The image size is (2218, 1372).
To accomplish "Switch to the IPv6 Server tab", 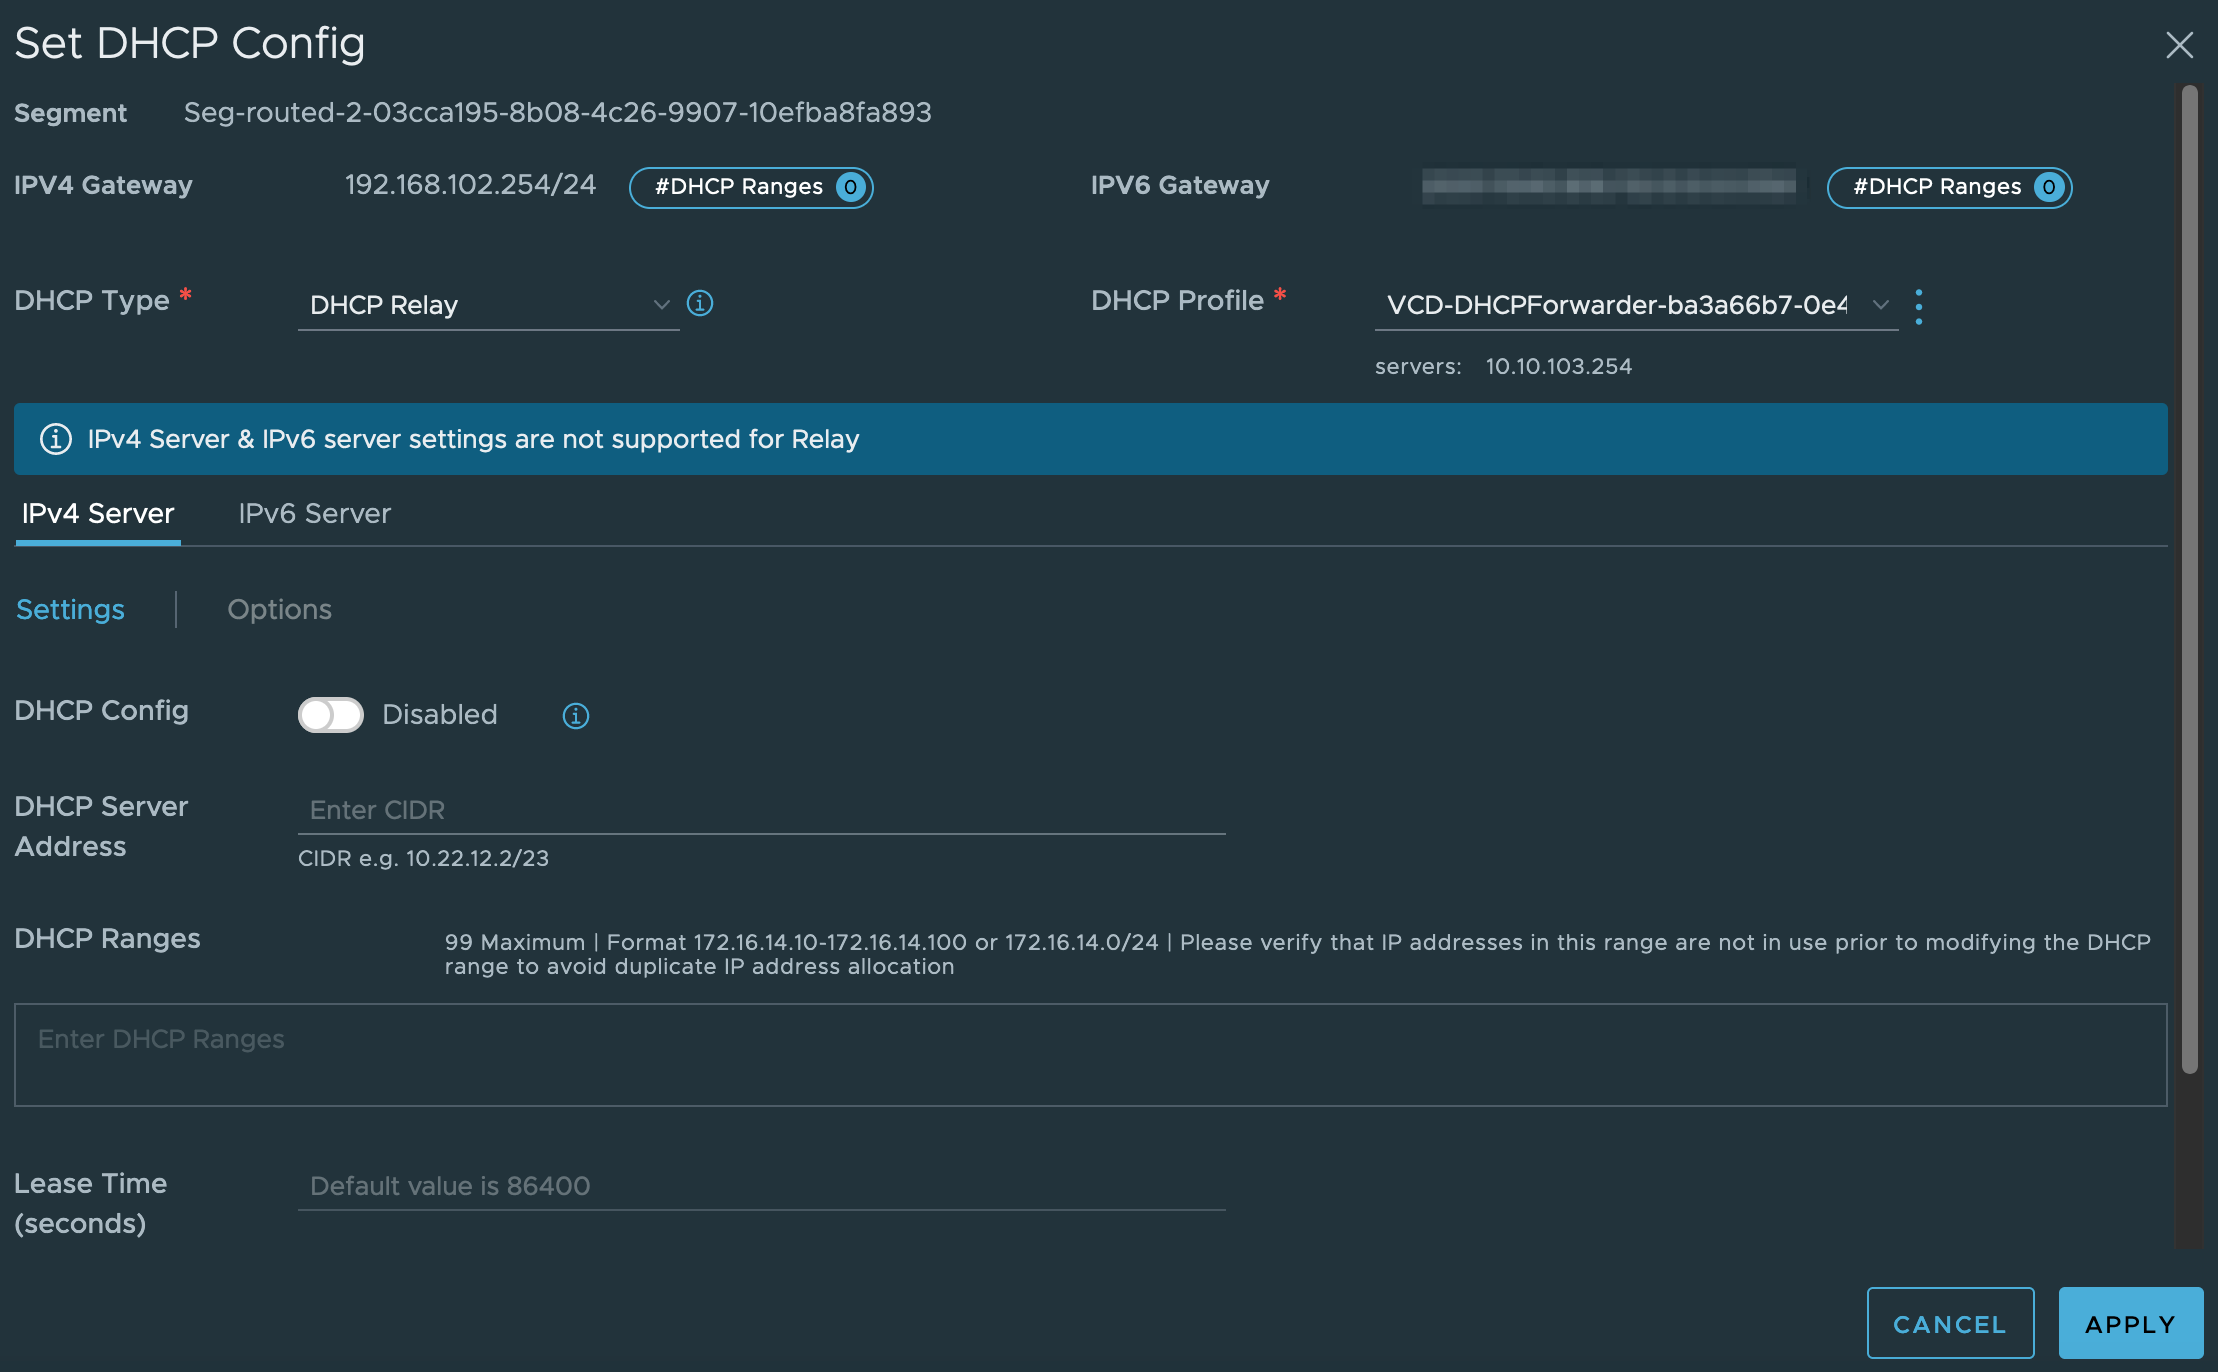I will point(314,514).
